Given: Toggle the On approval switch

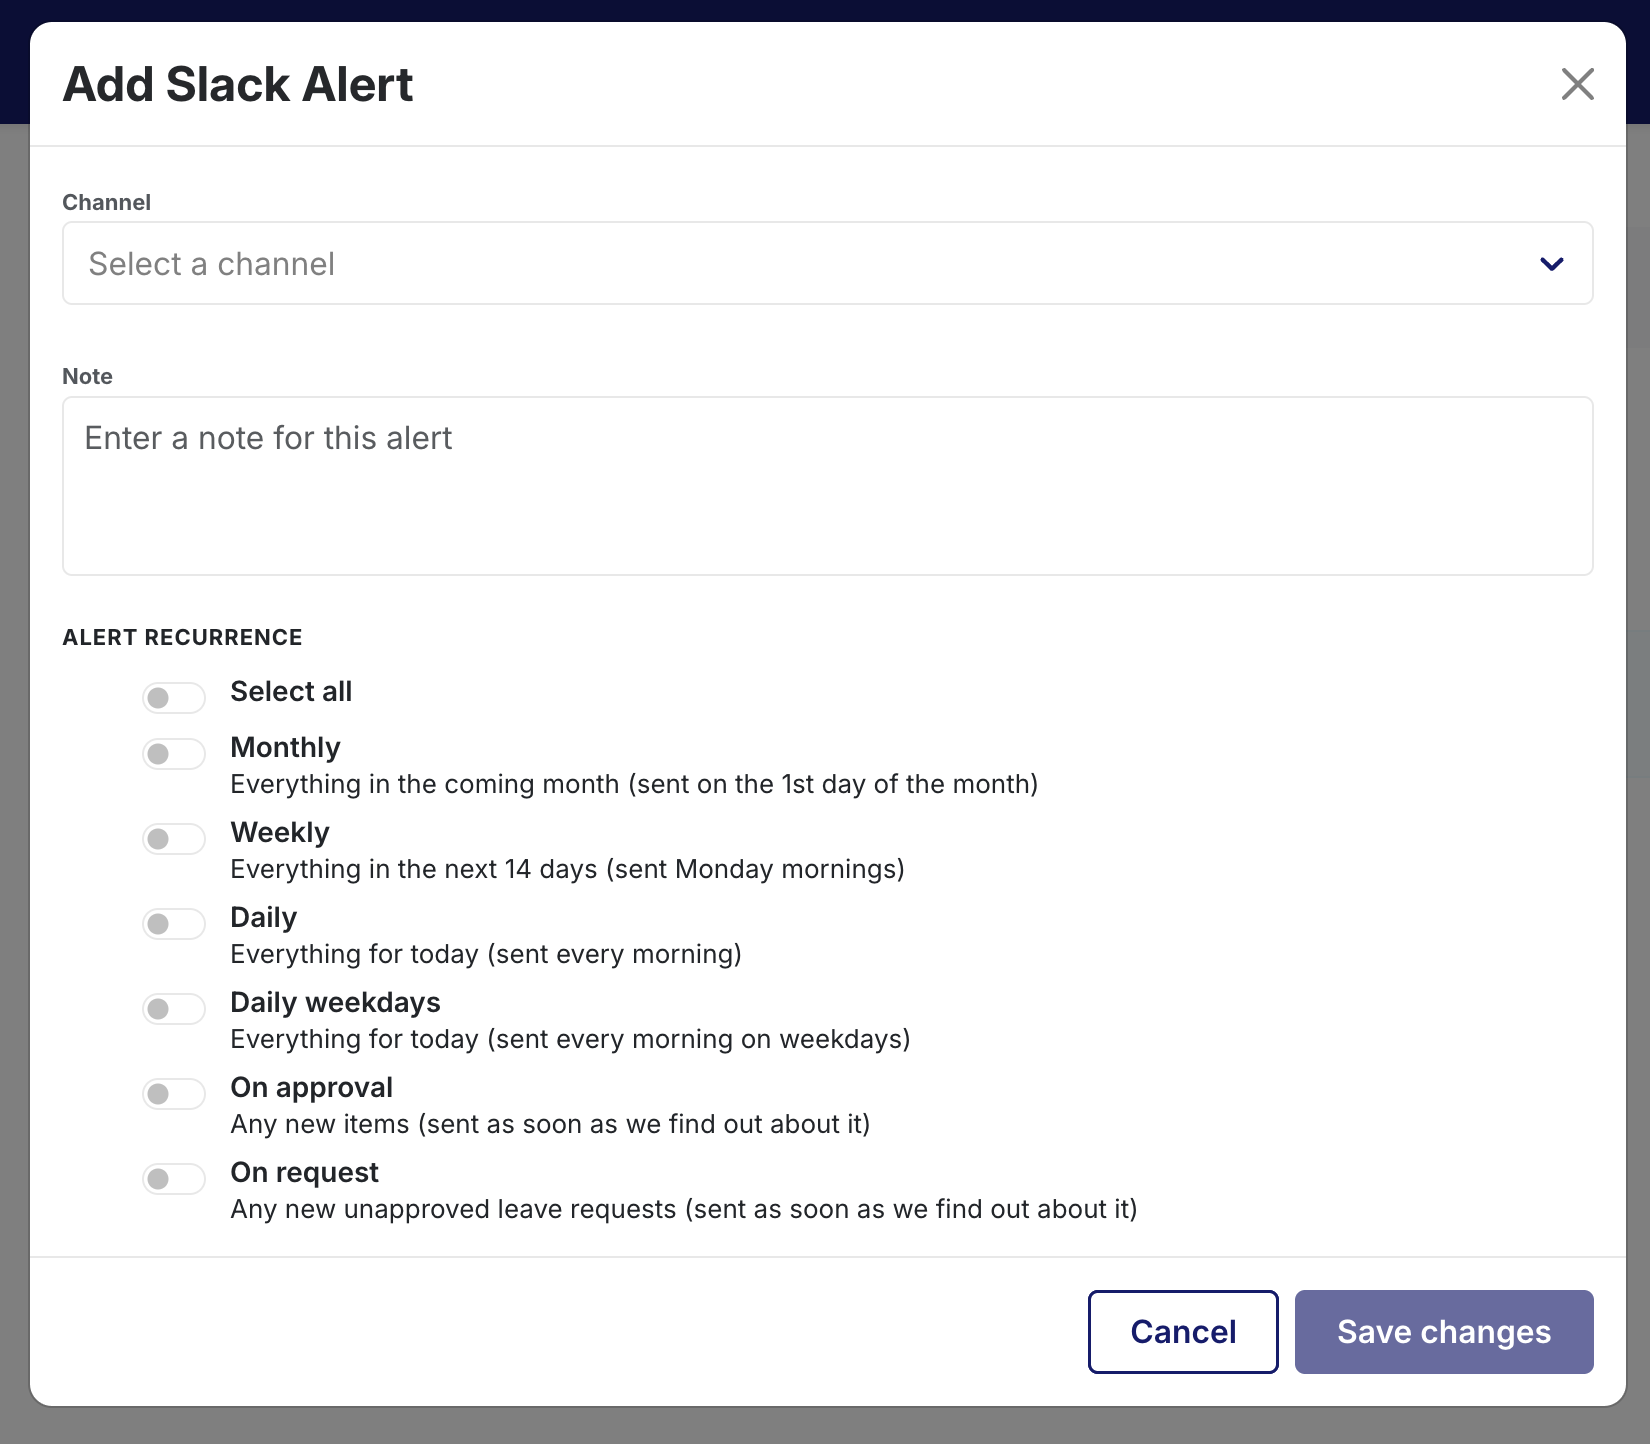Looking at the screenshot, I should click(174, 1093).
